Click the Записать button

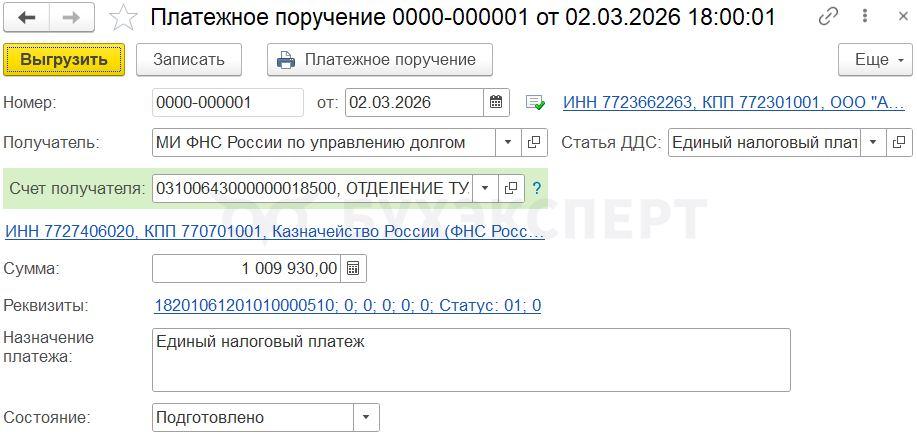pos(188,59)
